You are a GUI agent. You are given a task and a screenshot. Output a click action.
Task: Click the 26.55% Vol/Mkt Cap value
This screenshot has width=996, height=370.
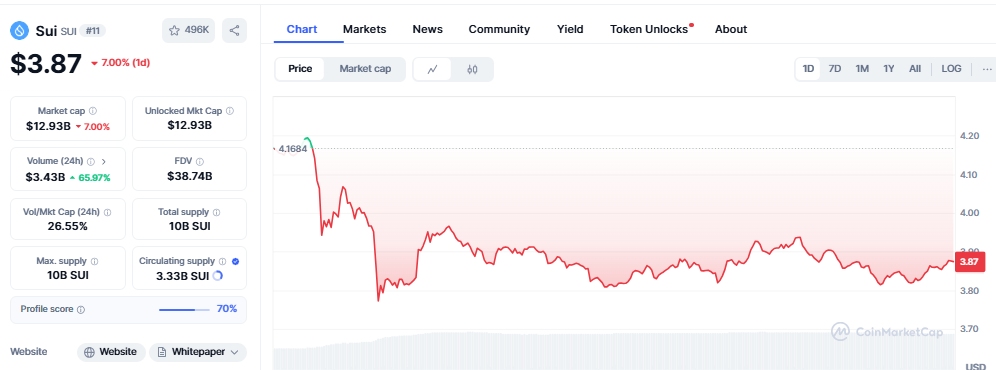coord(67,226)
